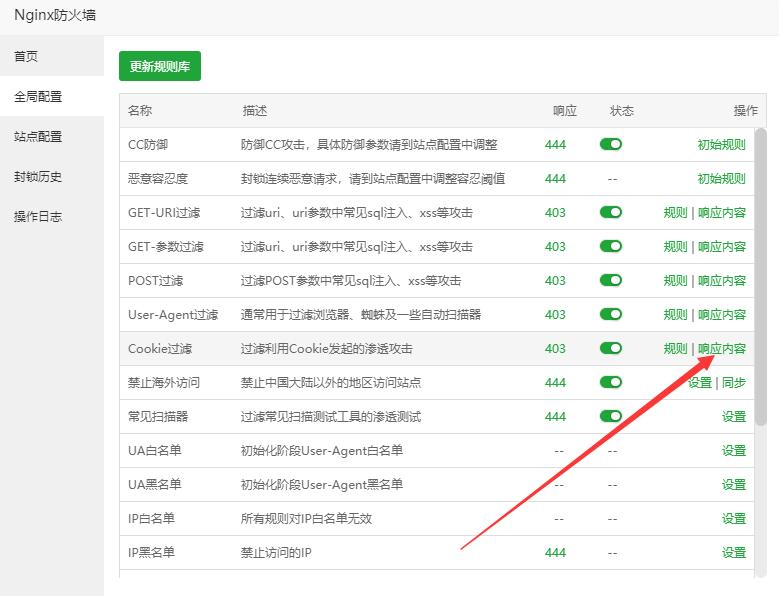
Task: Click the 403 response code for Cookie过滤
Action: [x=555, y=349]
